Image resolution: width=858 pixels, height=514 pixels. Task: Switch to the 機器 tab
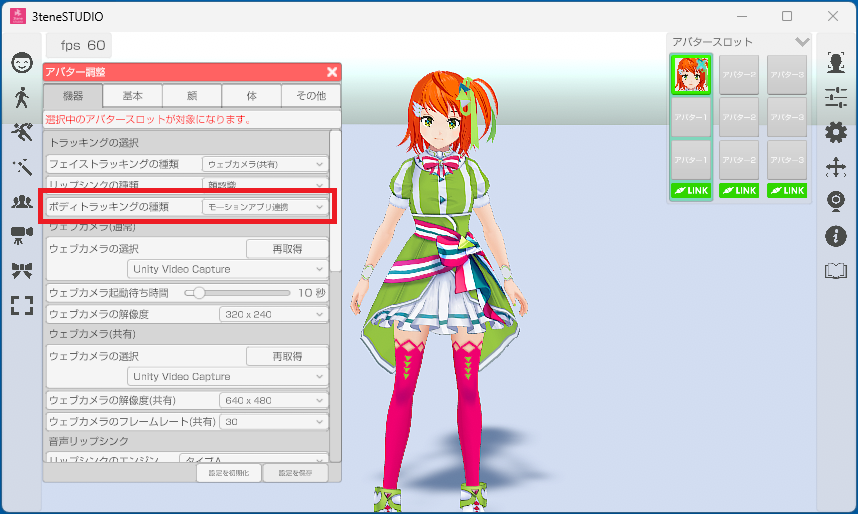tap(73, 96)
